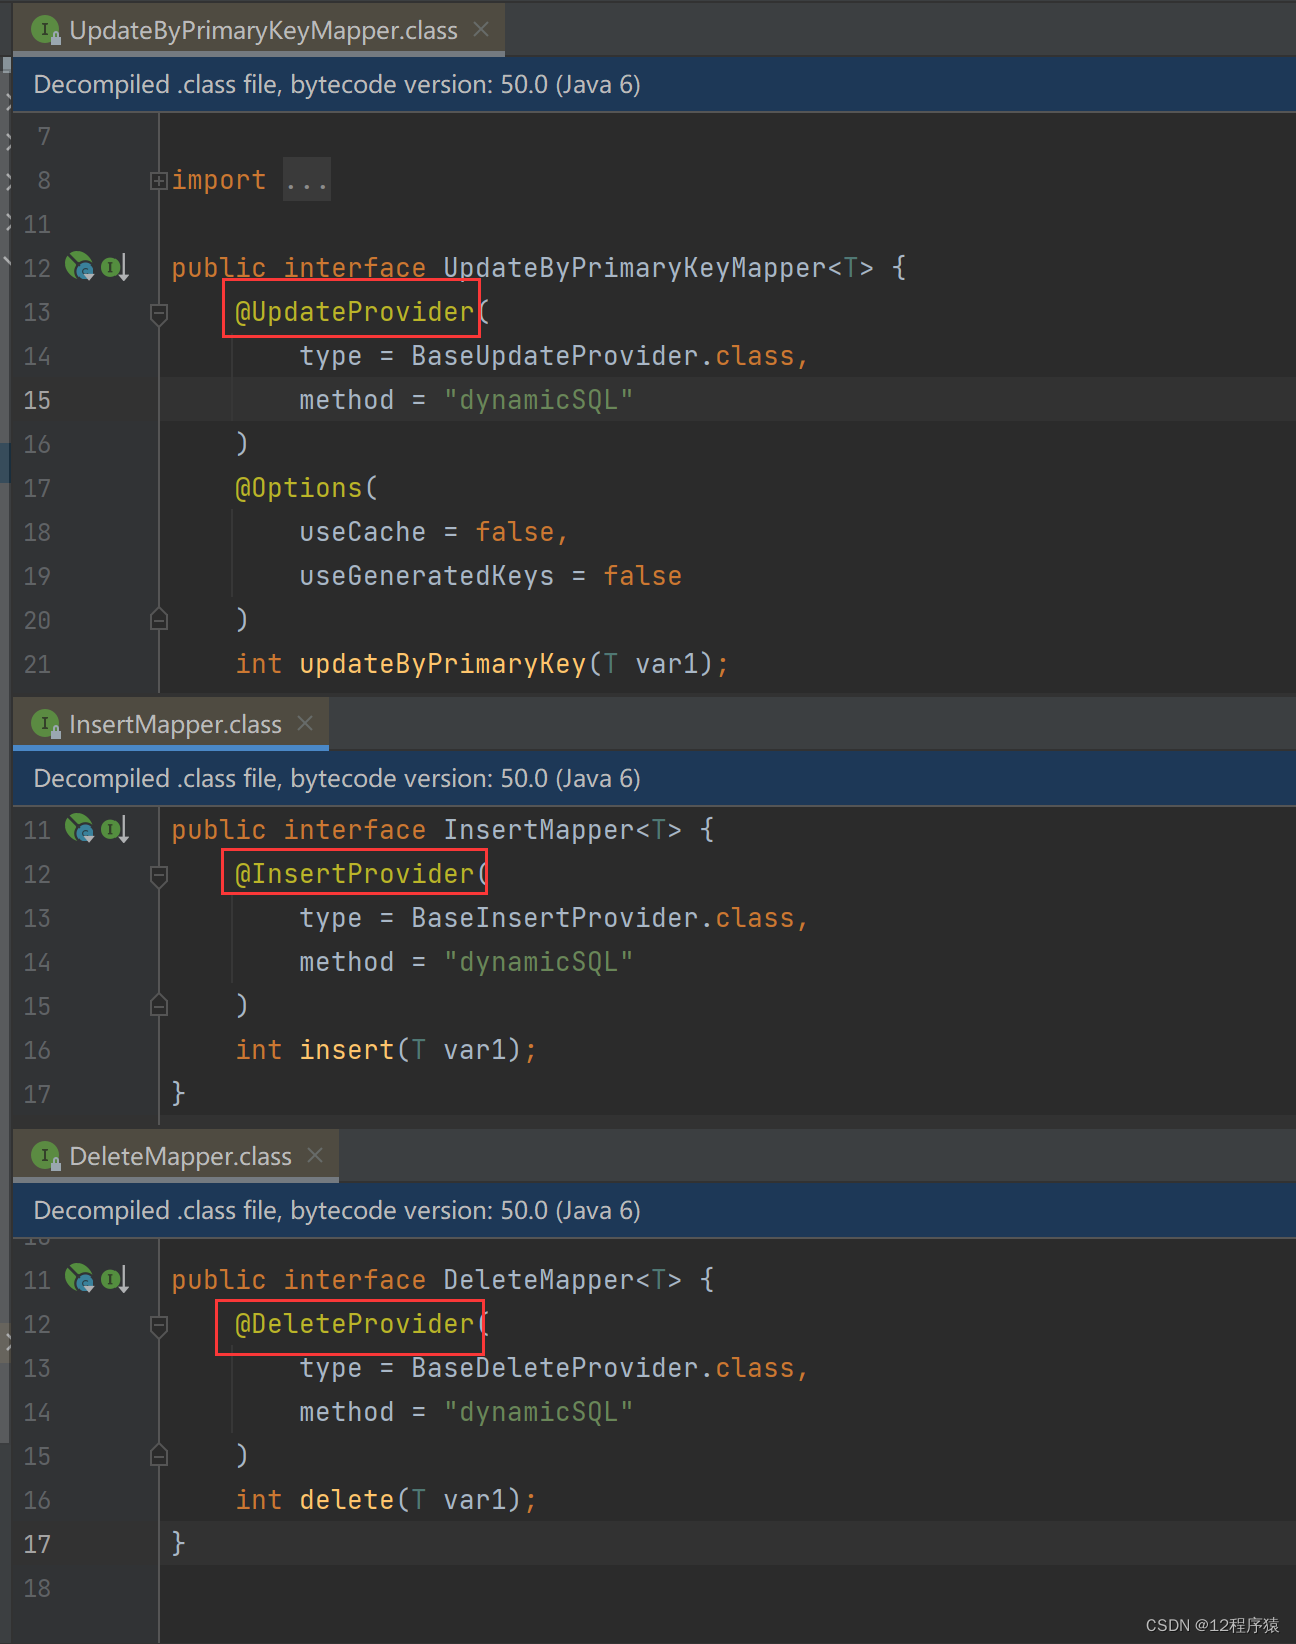This screenshot has height=1644, width=1296.
Task: Click the interface file icon on UpdateByPrimaryKeyMapper tab
Action: point(46,30)
